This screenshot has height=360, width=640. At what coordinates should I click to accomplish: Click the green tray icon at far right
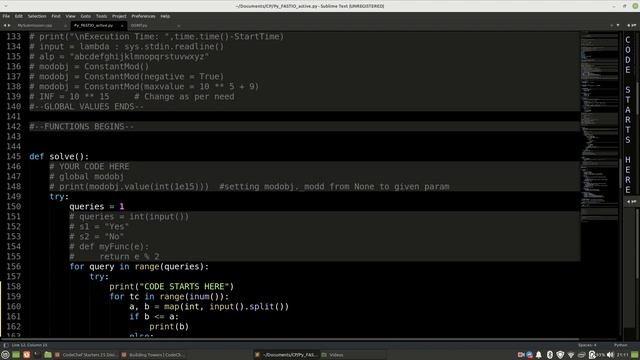point(634,355)
